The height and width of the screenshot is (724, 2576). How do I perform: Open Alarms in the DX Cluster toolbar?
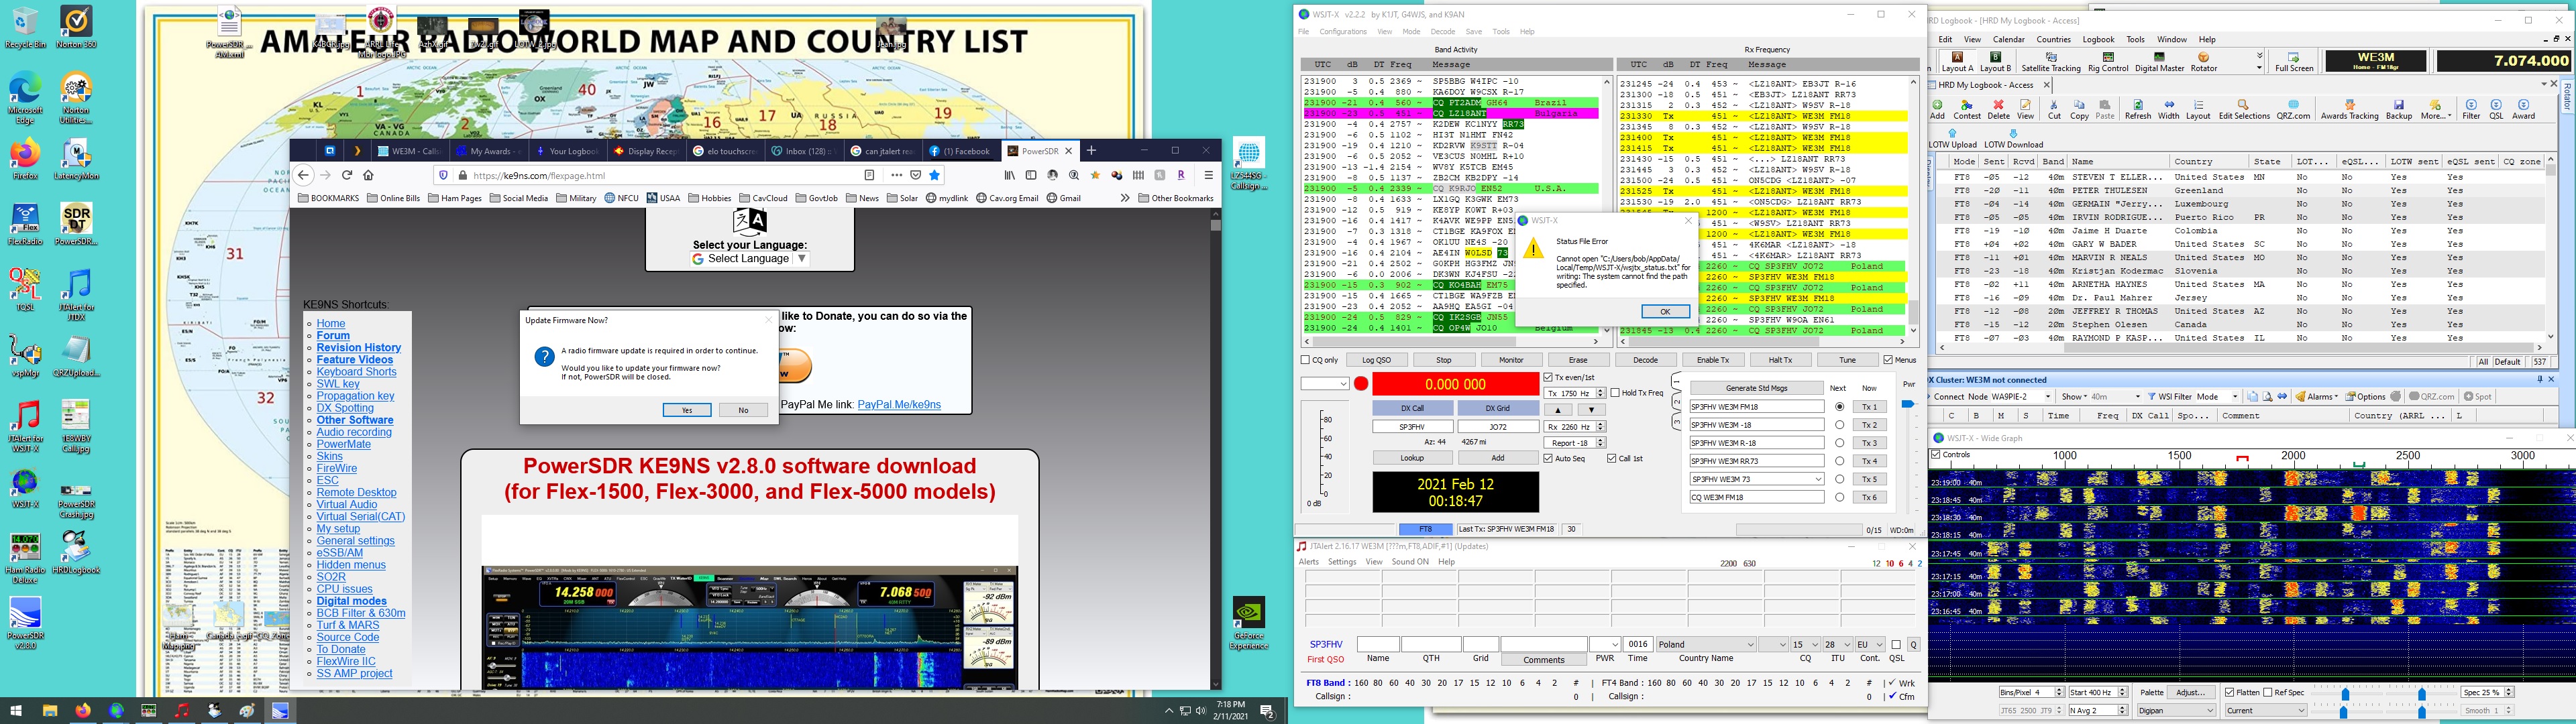pyautogui.click(x=2316, y=396)
